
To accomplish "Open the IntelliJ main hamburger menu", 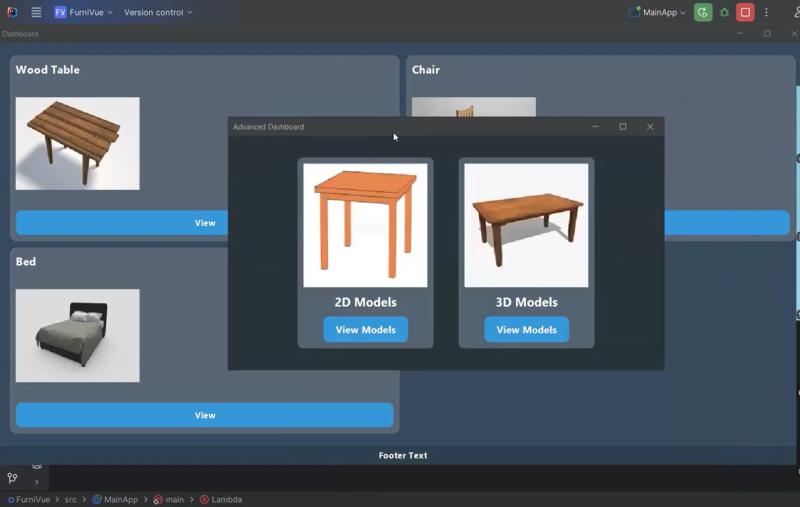I will 36,13.
